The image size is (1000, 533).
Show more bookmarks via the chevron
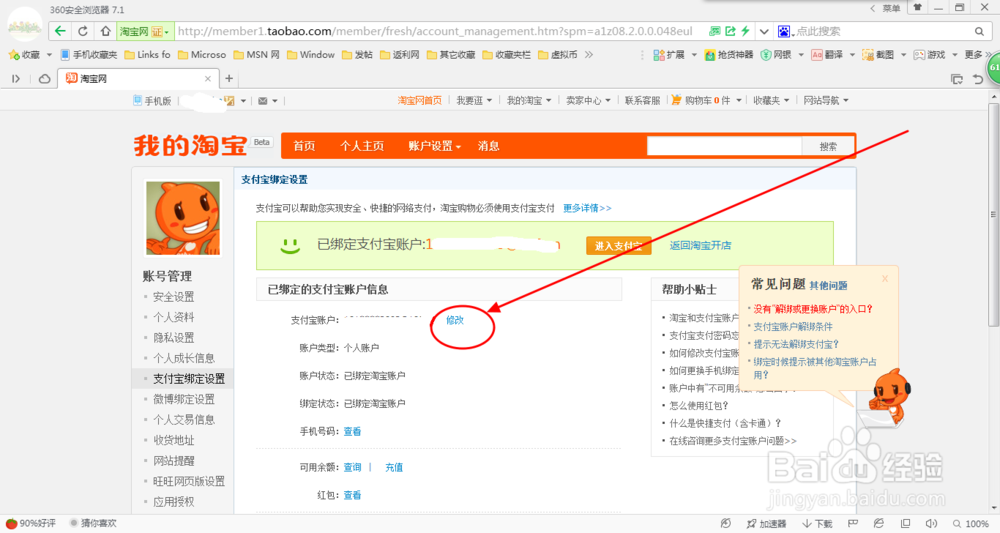(x=589, y=55)
